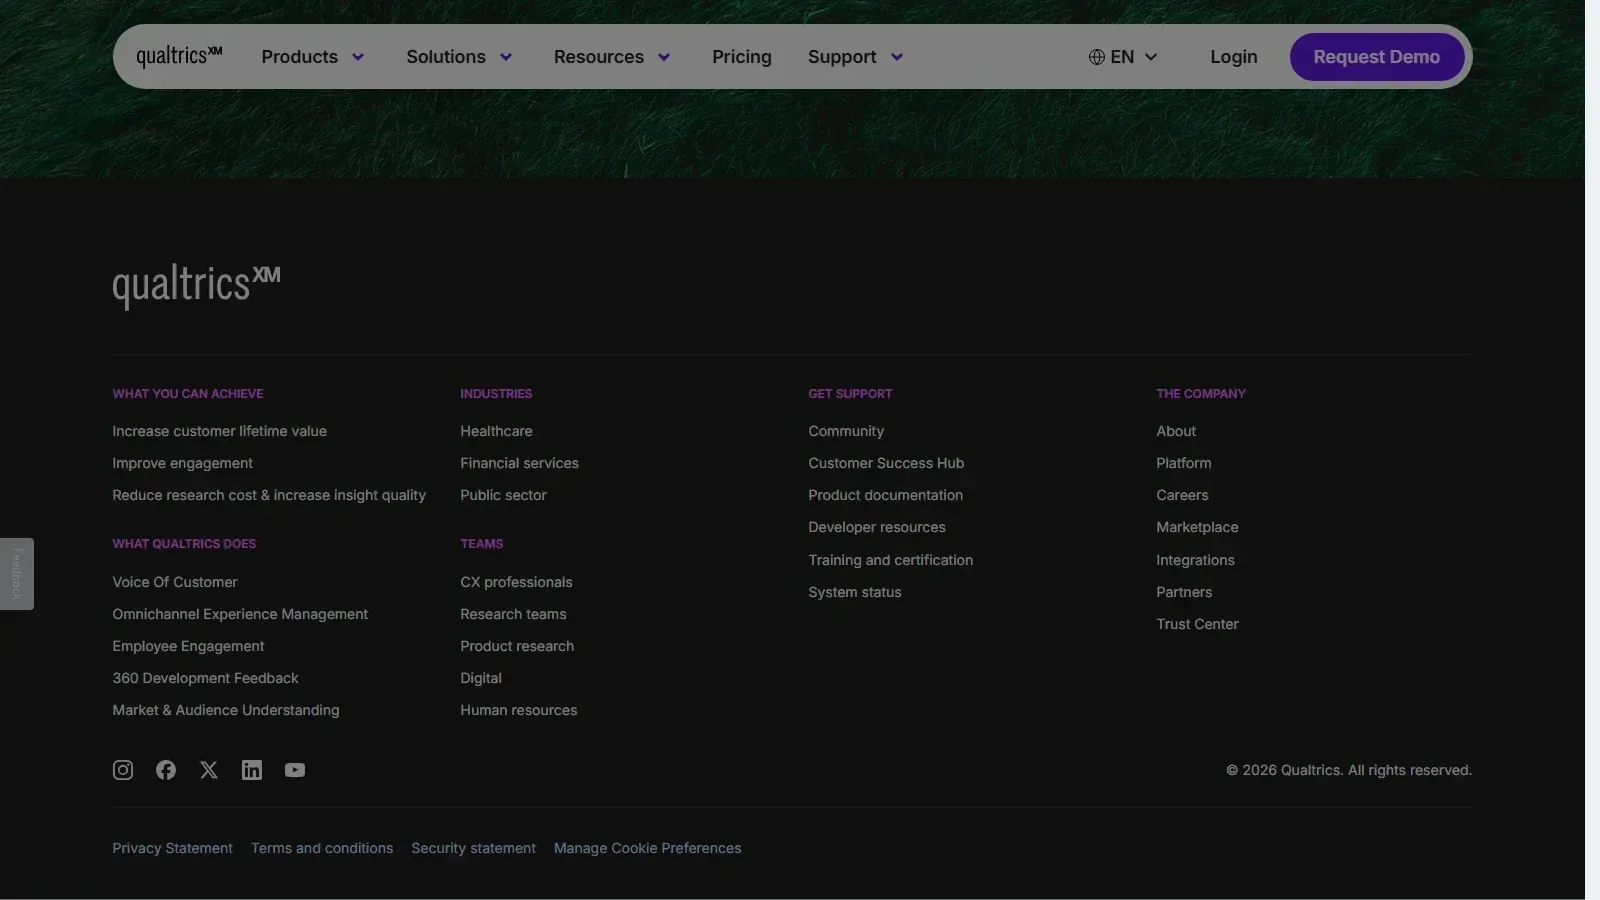Open Integrations footer link

tap(1195, 560)
